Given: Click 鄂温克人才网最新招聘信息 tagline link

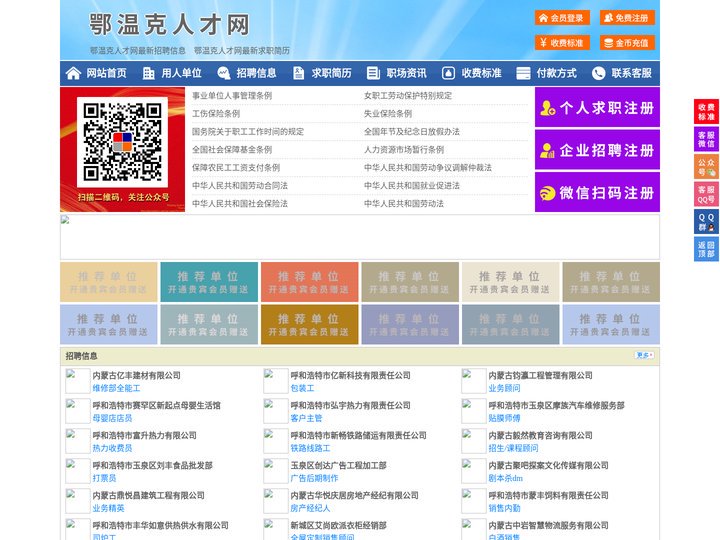Looking at the screenshot, I should [137, 51].
